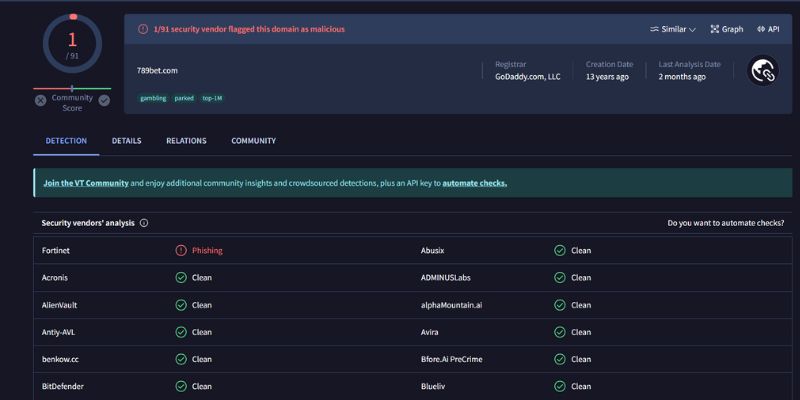The height and width of the screenshot is (400, 800).
Task: Click the Bfore.Ai PreCrime vendor name
Action: [452, 359]
